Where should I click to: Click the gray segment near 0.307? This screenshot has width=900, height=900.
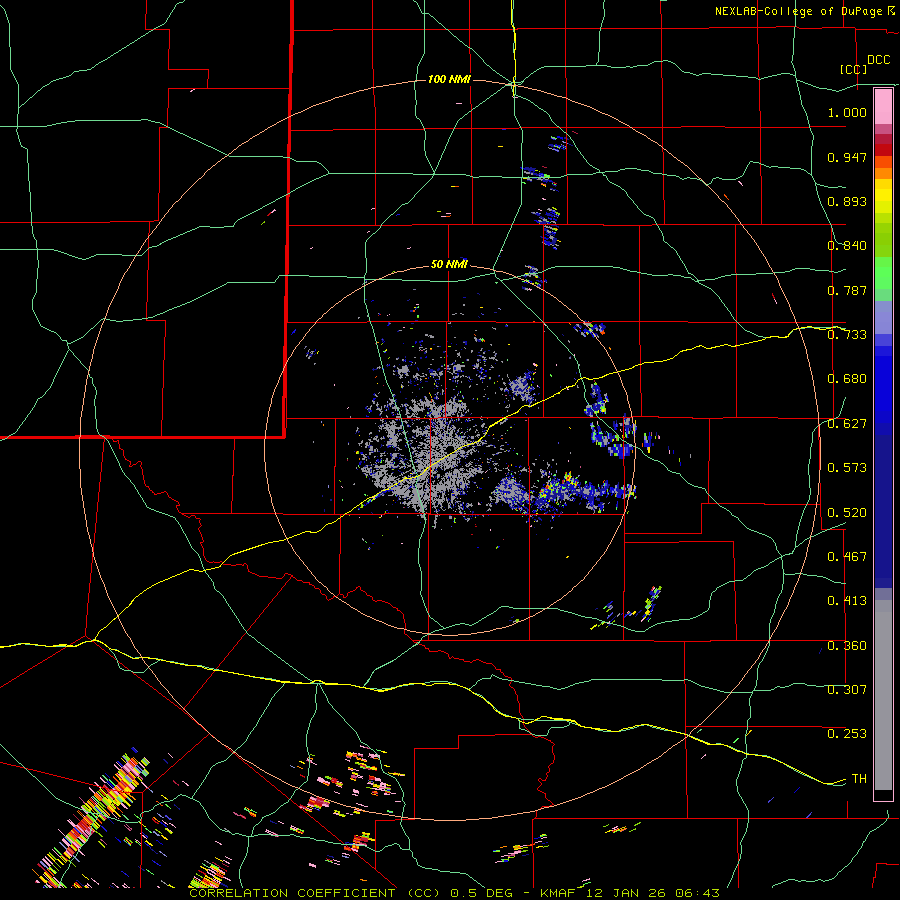click(x=883, y=695)
